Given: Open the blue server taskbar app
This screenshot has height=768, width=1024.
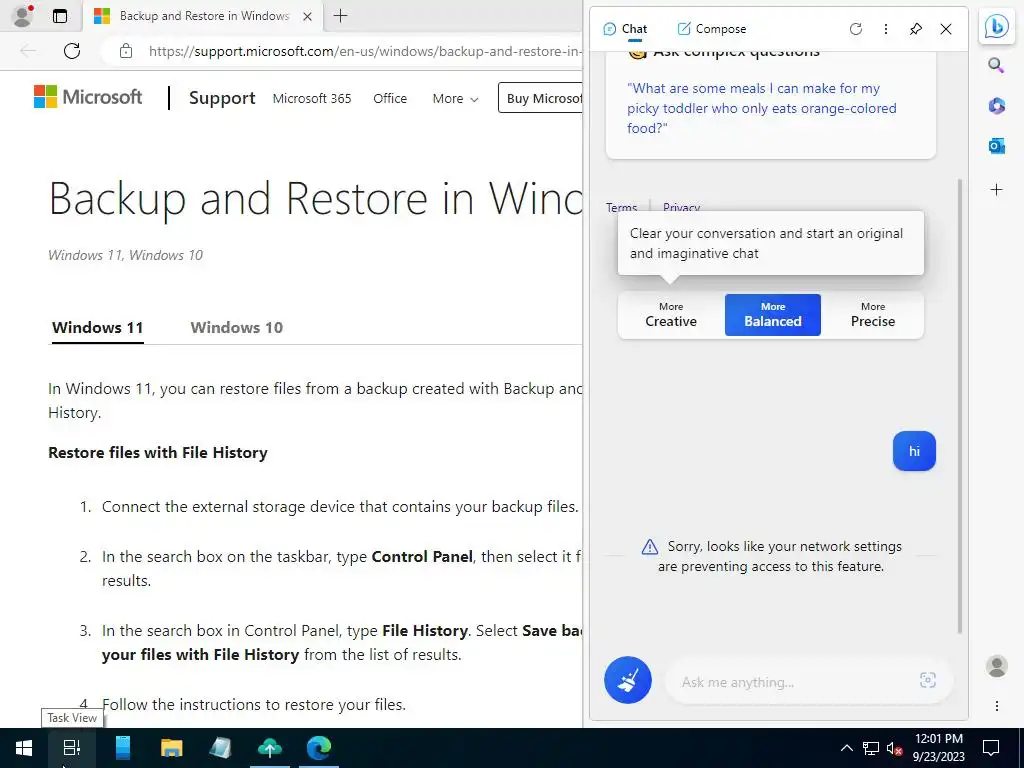Looking at the screenshot, I should pyautogui.click(x=123, y=748).
